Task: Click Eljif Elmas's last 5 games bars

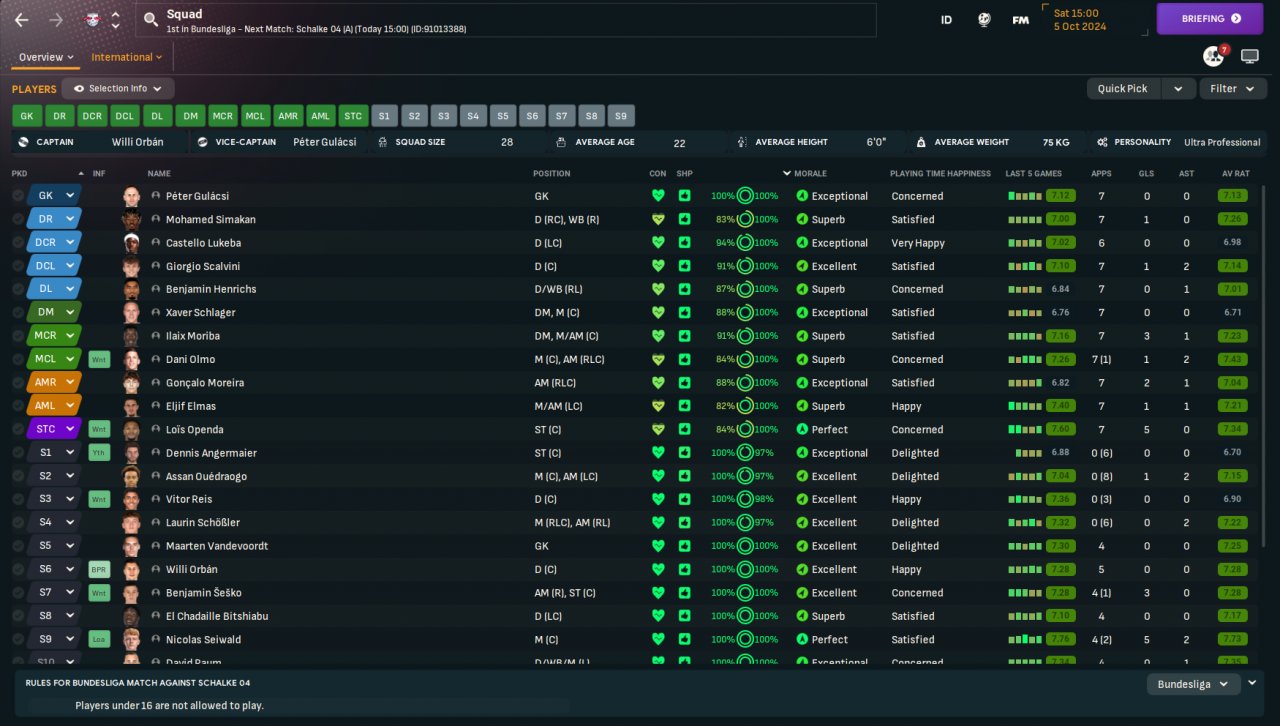Action: coord(1026,406)
